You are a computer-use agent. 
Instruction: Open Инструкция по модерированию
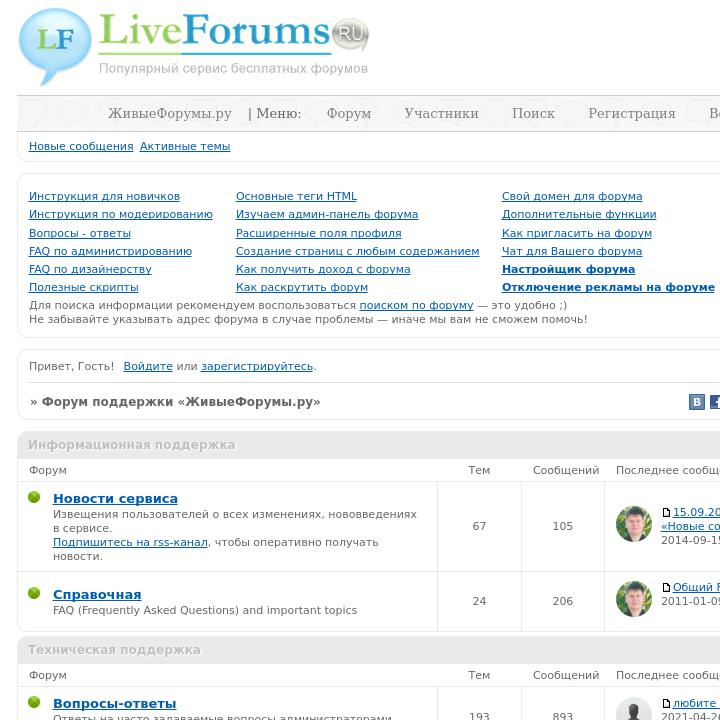click(x=121, y=214)
